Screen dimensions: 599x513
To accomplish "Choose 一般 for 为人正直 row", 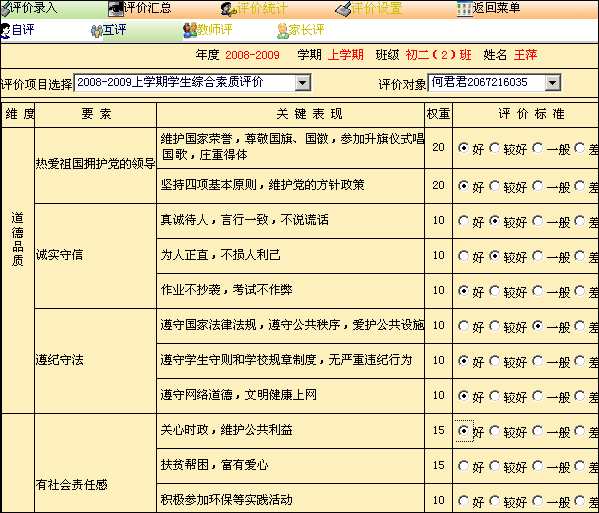I will [538, 256].
